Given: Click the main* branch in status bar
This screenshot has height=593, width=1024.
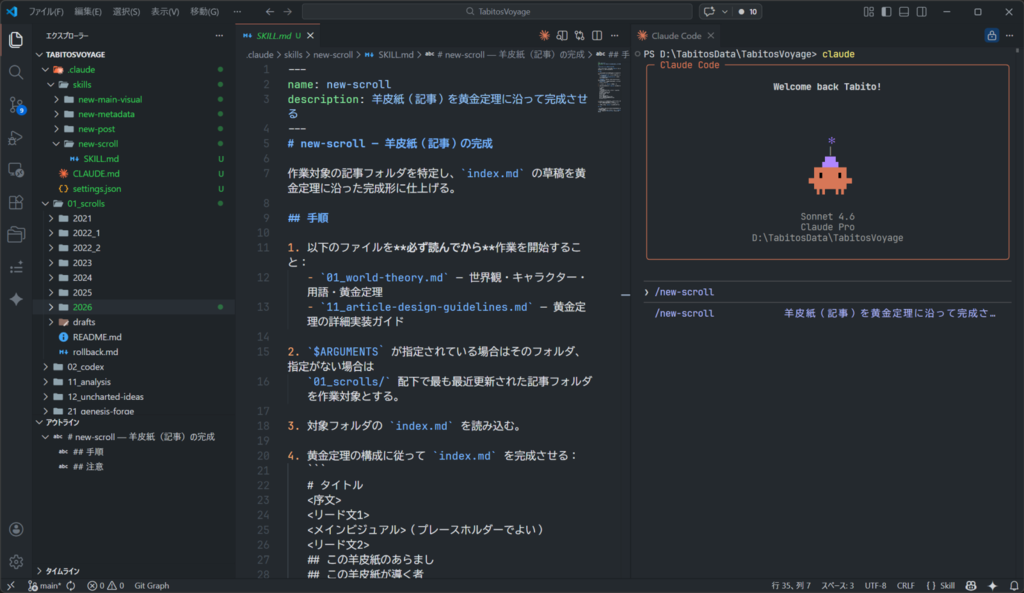Looking at the screenshot, I should (x=44, y=586).
